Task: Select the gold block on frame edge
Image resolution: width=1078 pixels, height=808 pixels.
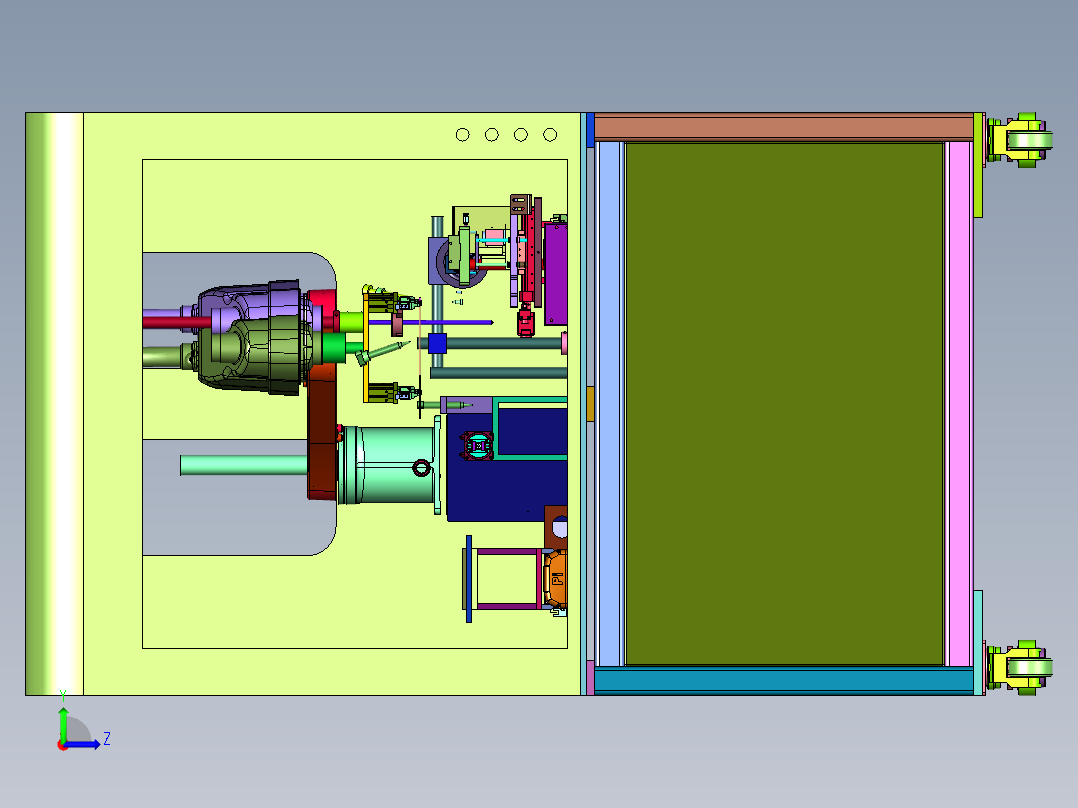Action: [590, 404]
